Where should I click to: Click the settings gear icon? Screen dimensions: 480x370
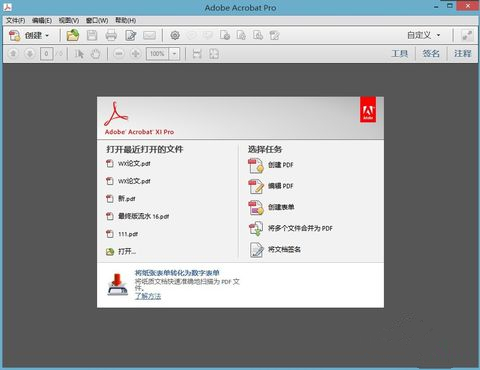click(175, 35)
